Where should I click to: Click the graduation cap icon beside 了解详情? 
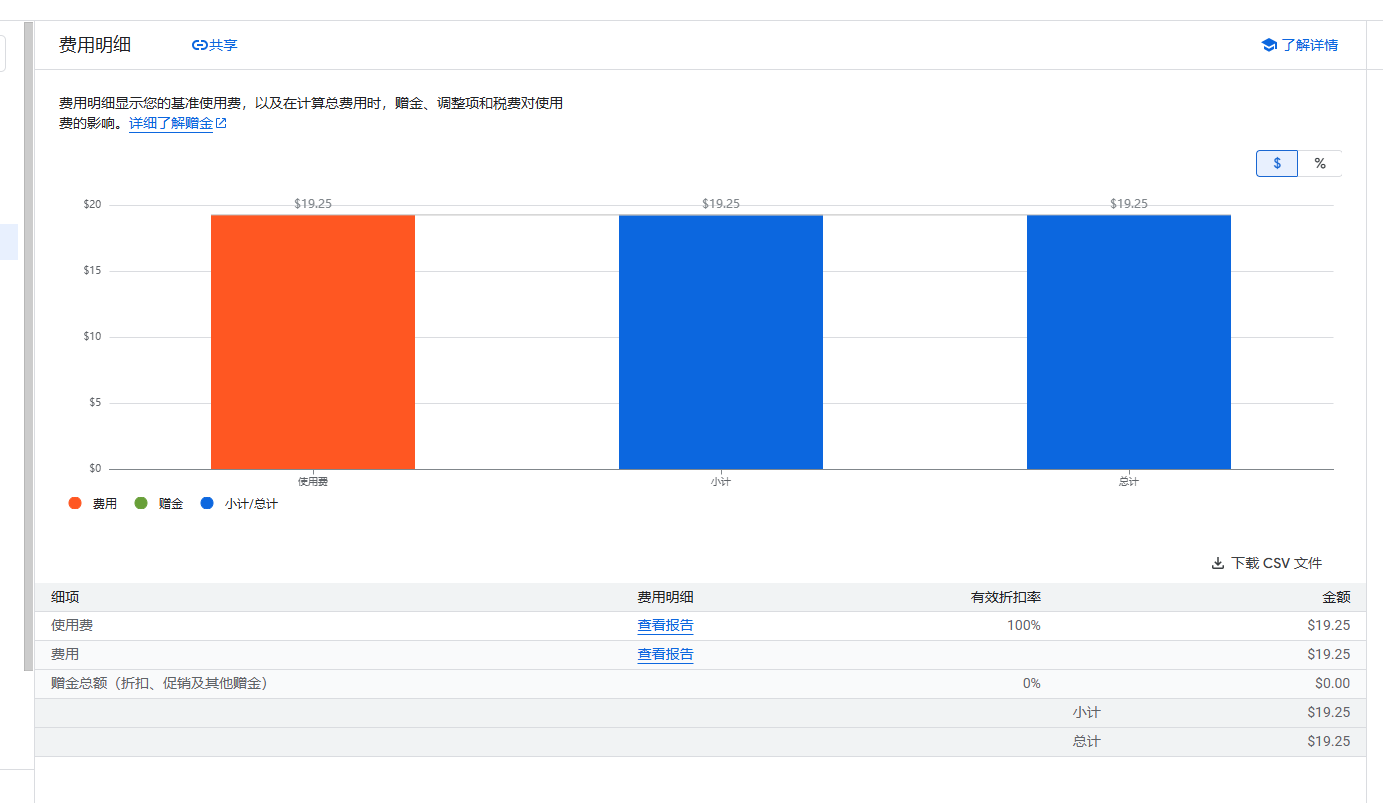coord(1269,45)
